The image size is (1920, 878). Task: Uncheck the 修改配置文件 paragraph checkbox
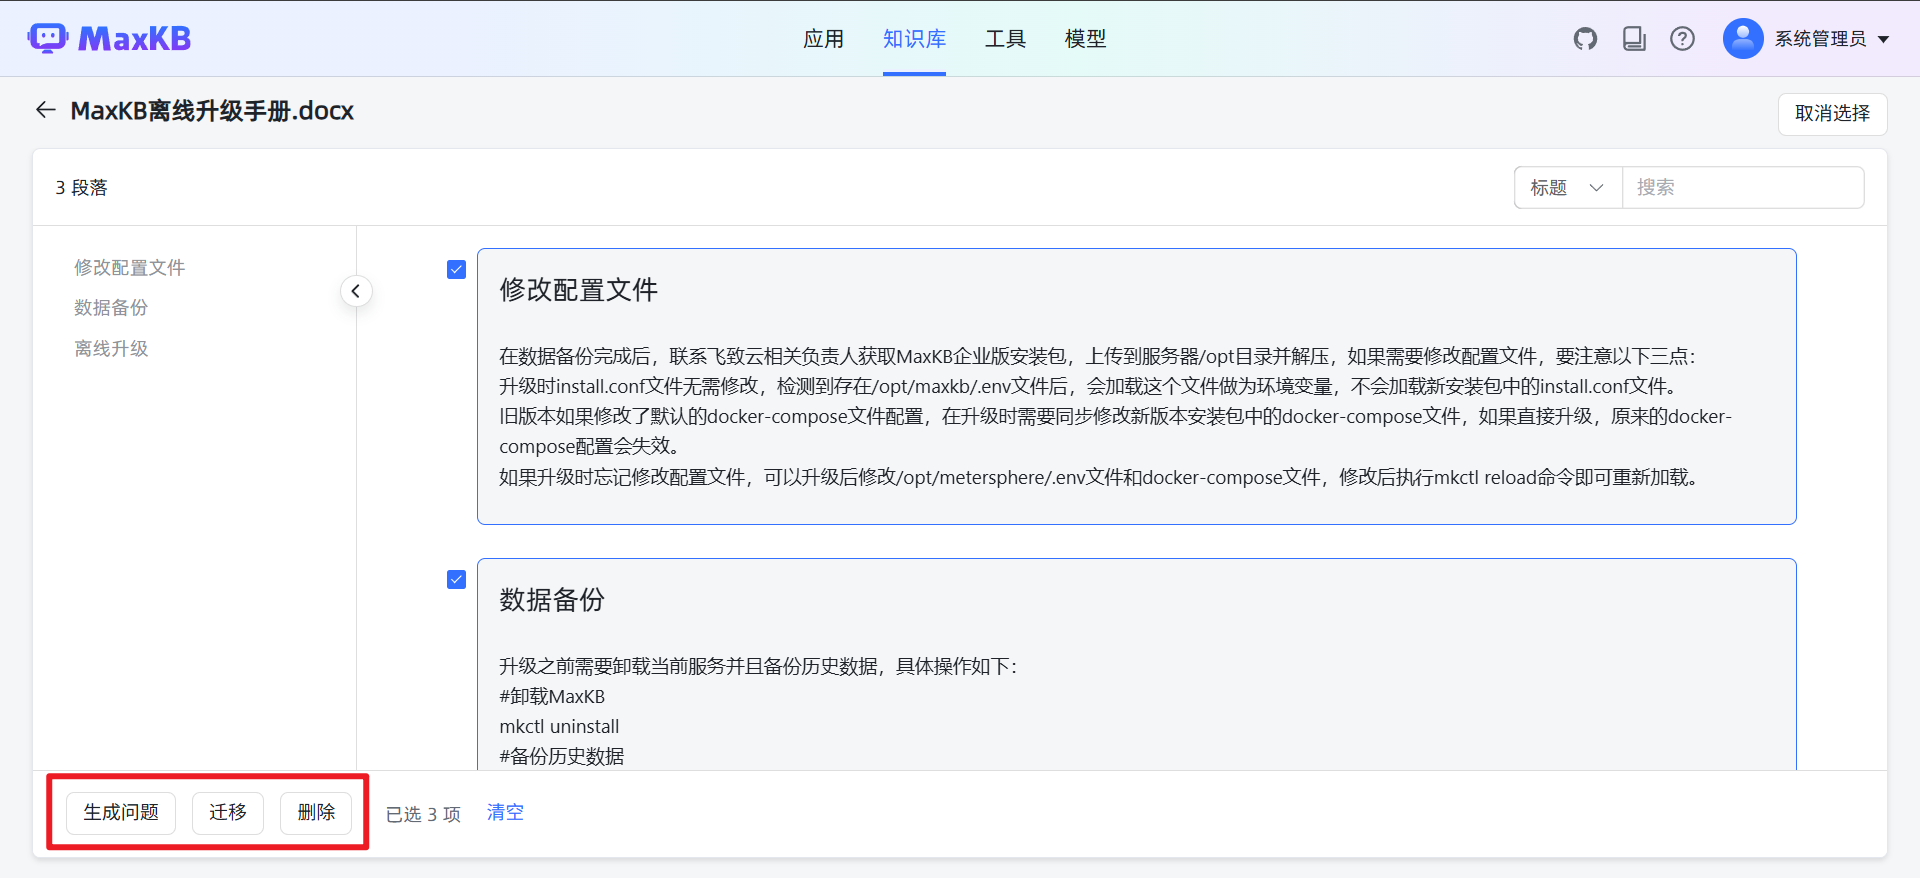[x=456, y=270]
